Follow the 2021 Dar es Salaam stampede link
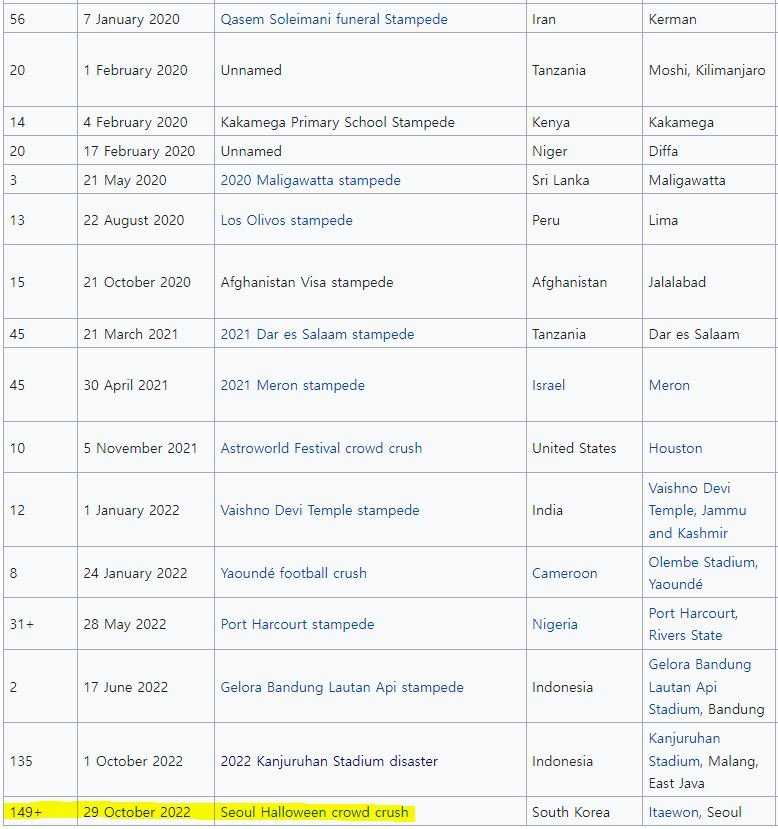This screenshot has height=829, width=778. [x=317, y=334]
